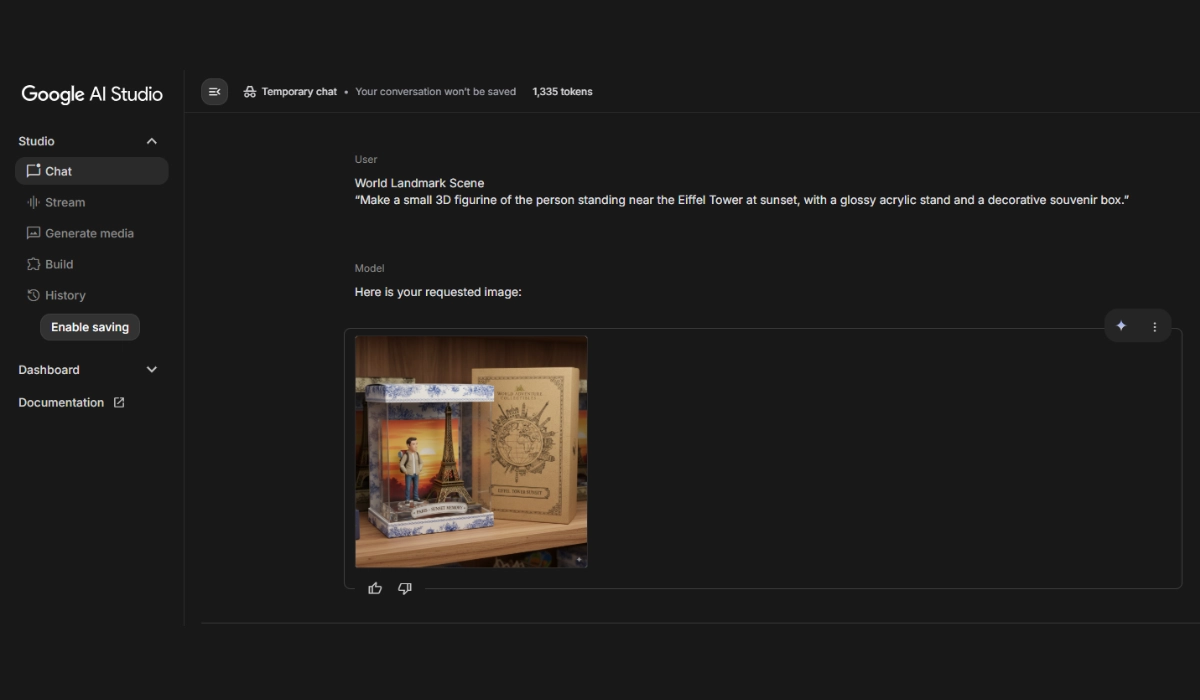The width and height of the screenshot is (1200, 700).
Task: Select Generate media in the sidebar
Action: point(89,233)
